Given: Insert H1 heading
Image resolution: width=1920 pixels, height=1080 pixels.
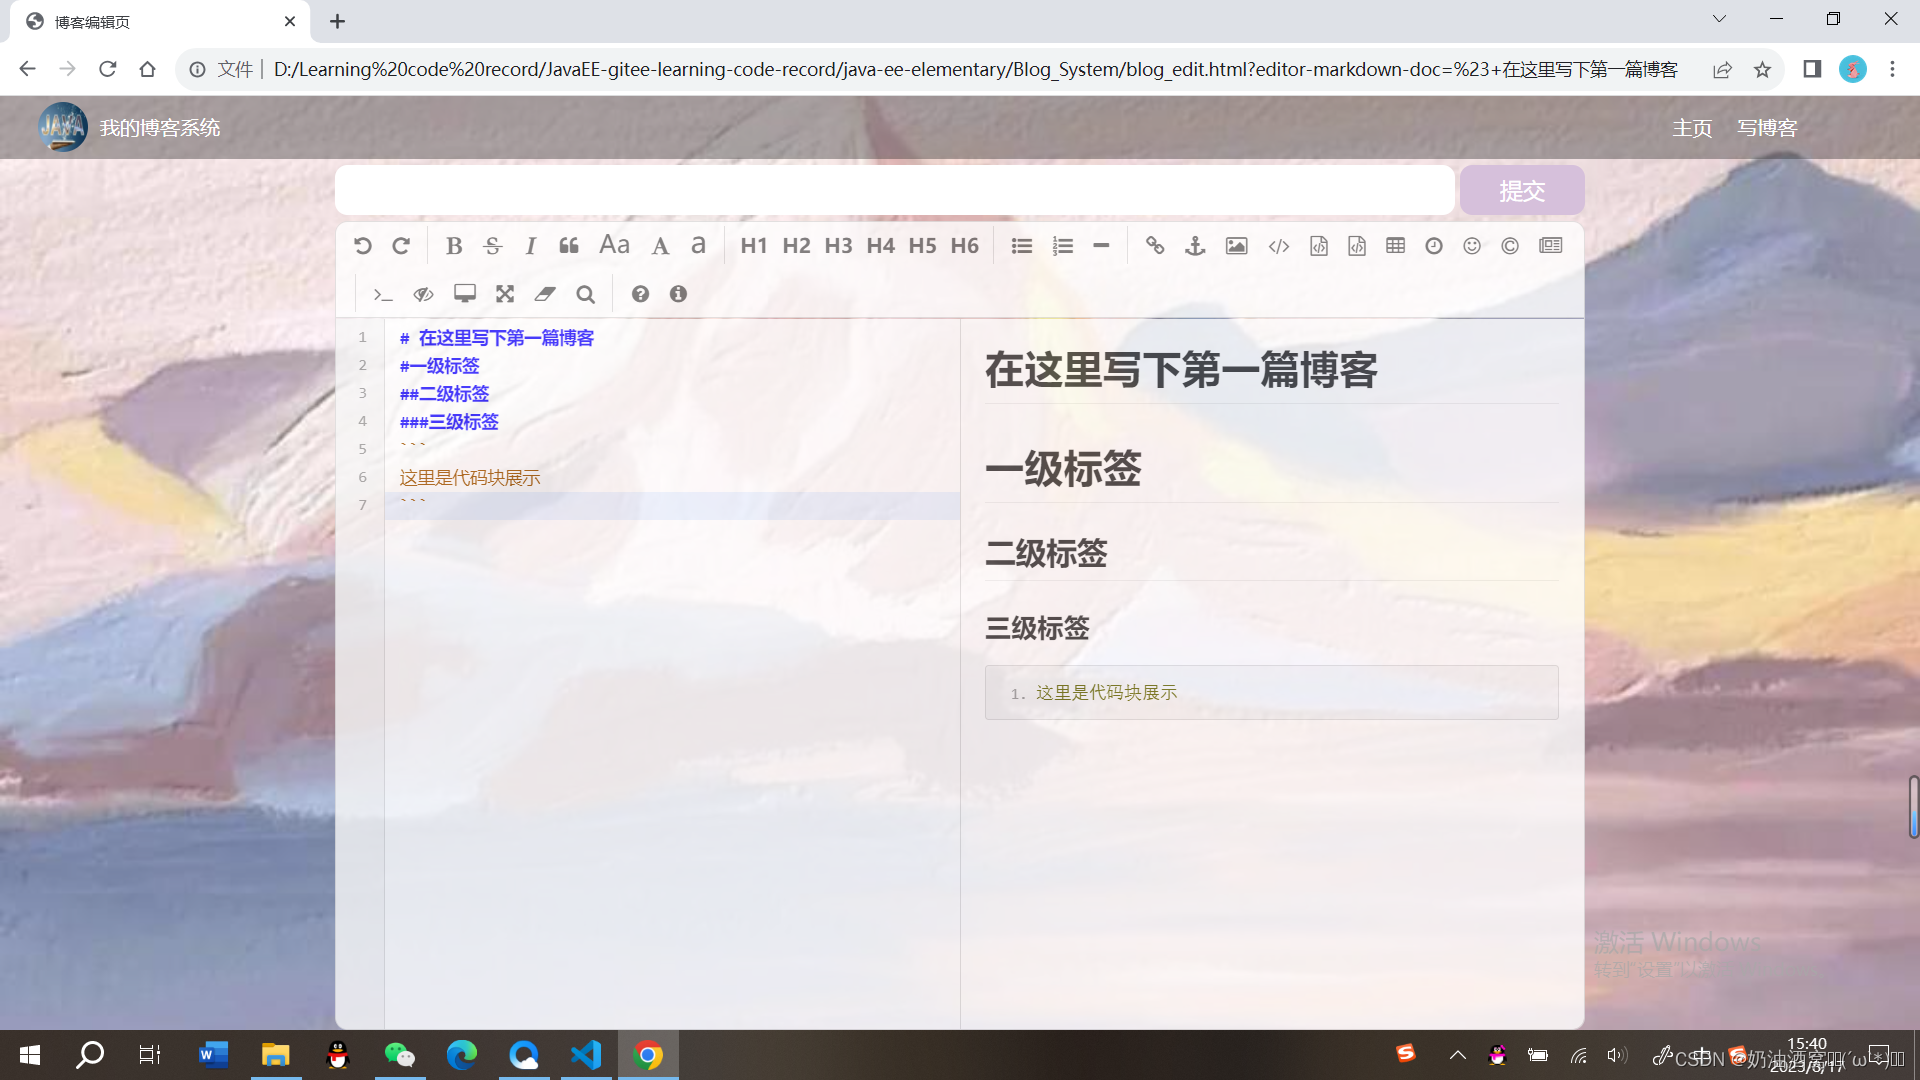Looking at the screenshot, I should 754,246.
